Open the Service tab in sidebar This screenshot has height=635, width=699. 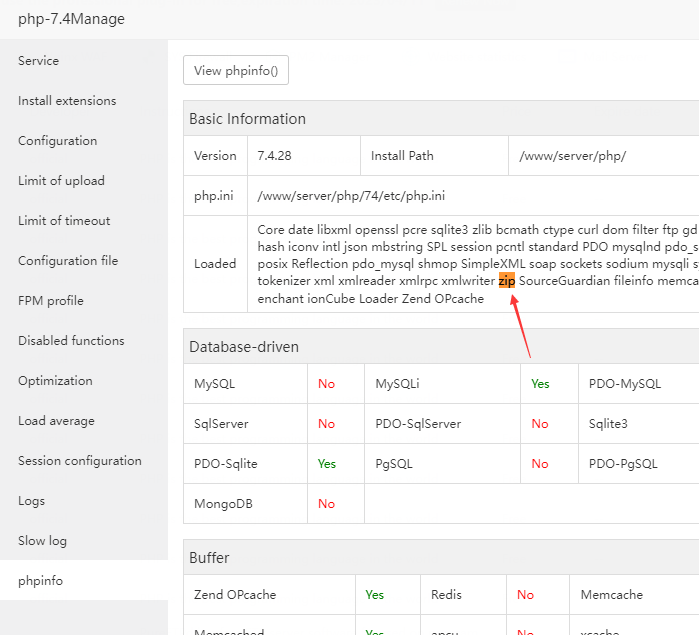(39, 61)
